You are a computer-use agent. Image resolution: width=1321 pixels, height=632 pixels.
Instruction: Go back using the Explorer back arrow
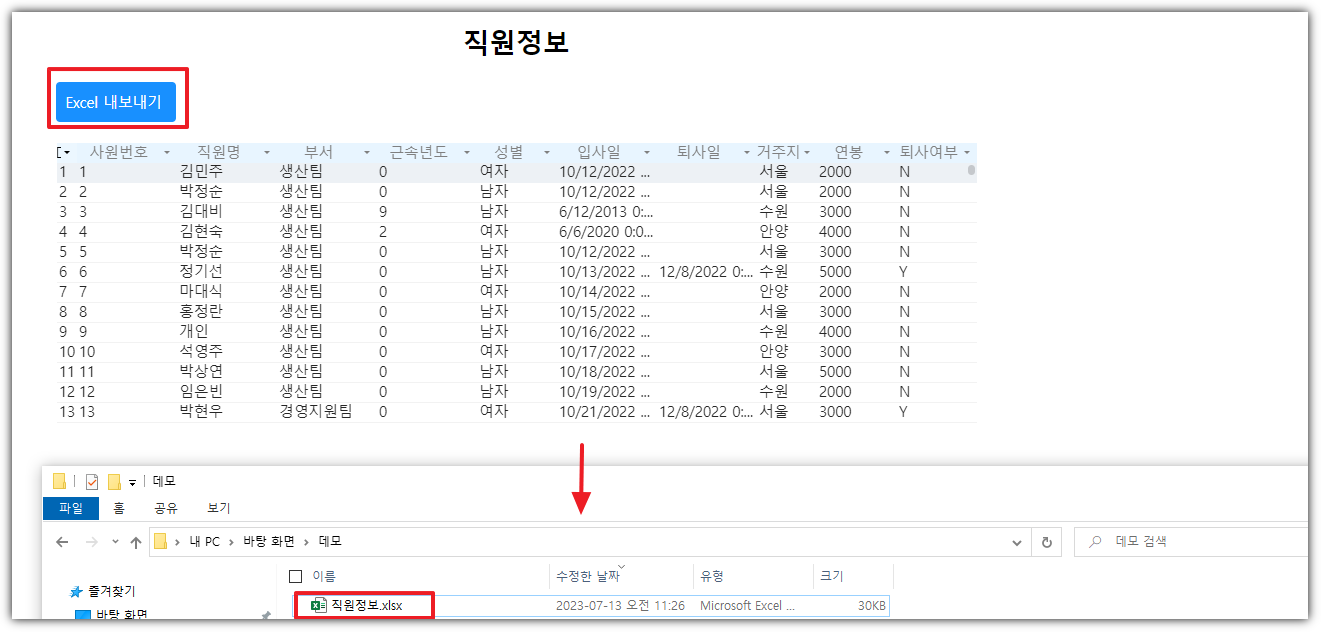[62, 542]
